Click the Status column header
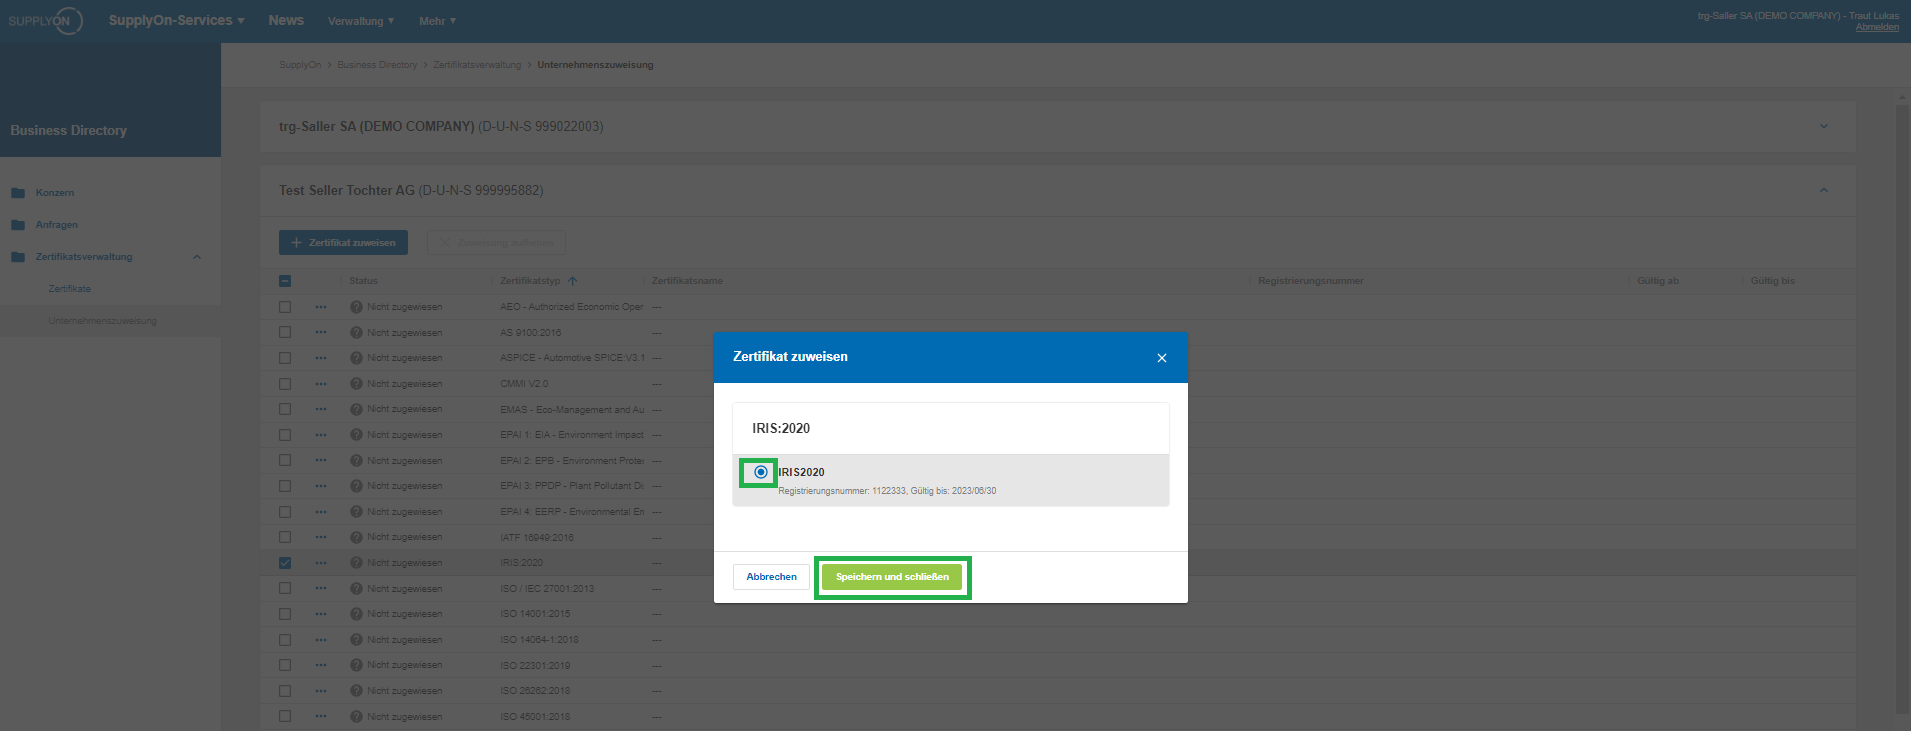1911x731 pixels. pyautogui.click(x=363, y=281)
